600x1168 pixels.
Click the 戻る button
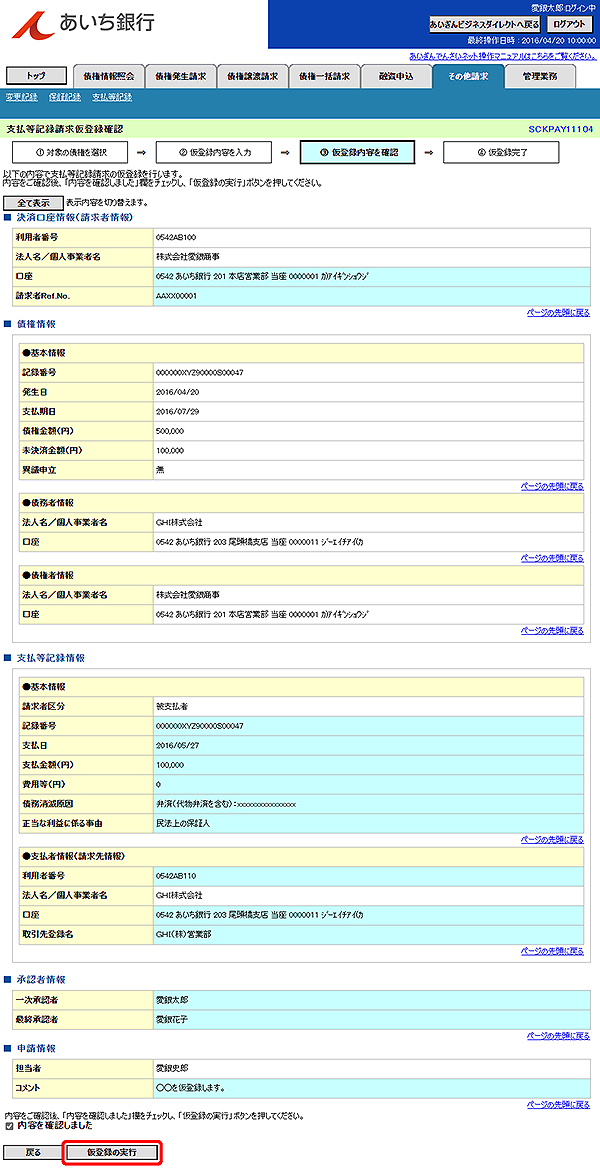tap(34, 1152)
